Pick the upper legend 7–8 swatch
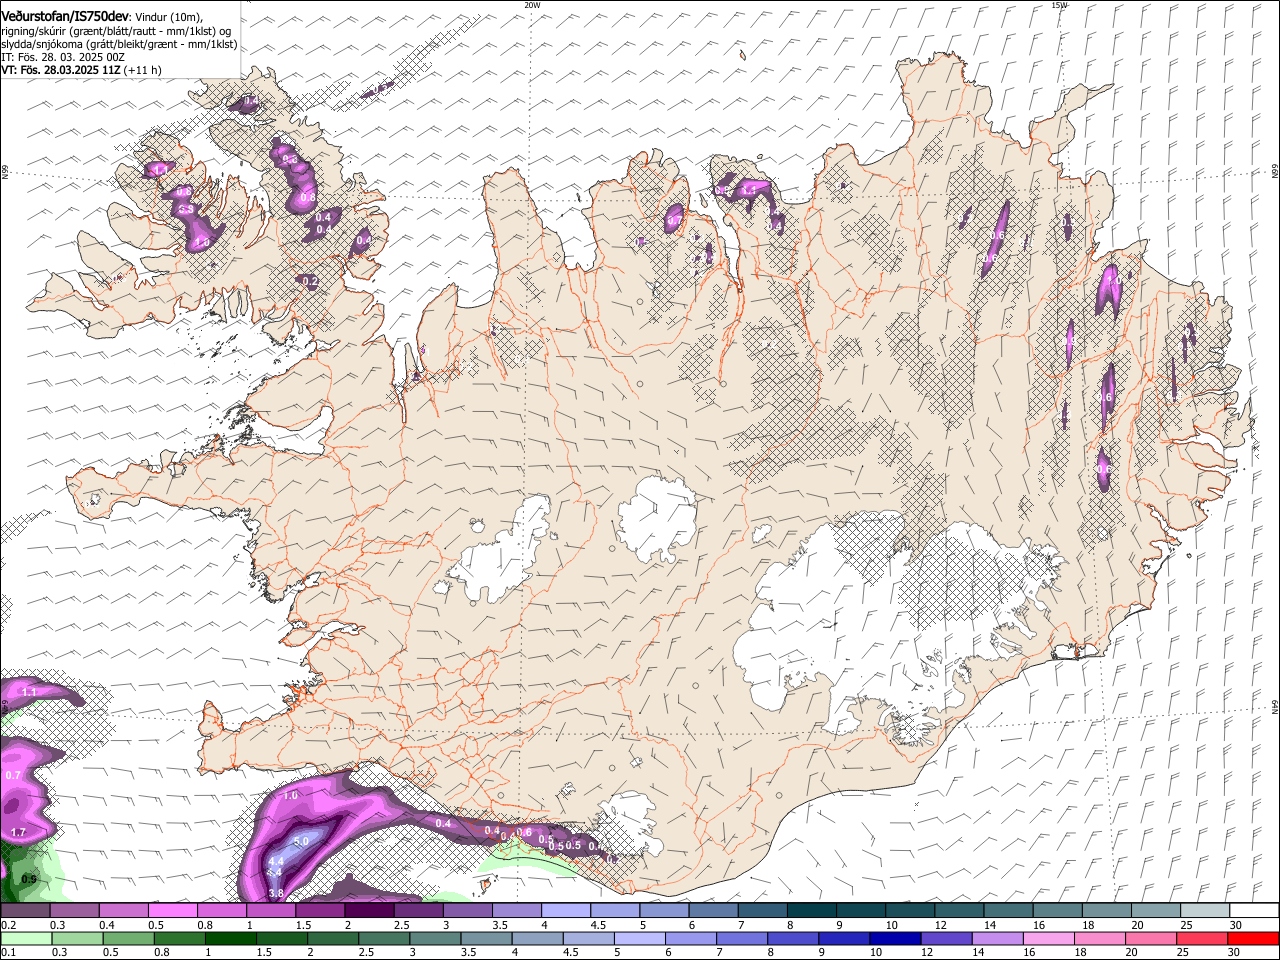The image size is (1280, 960). (763, 910)
